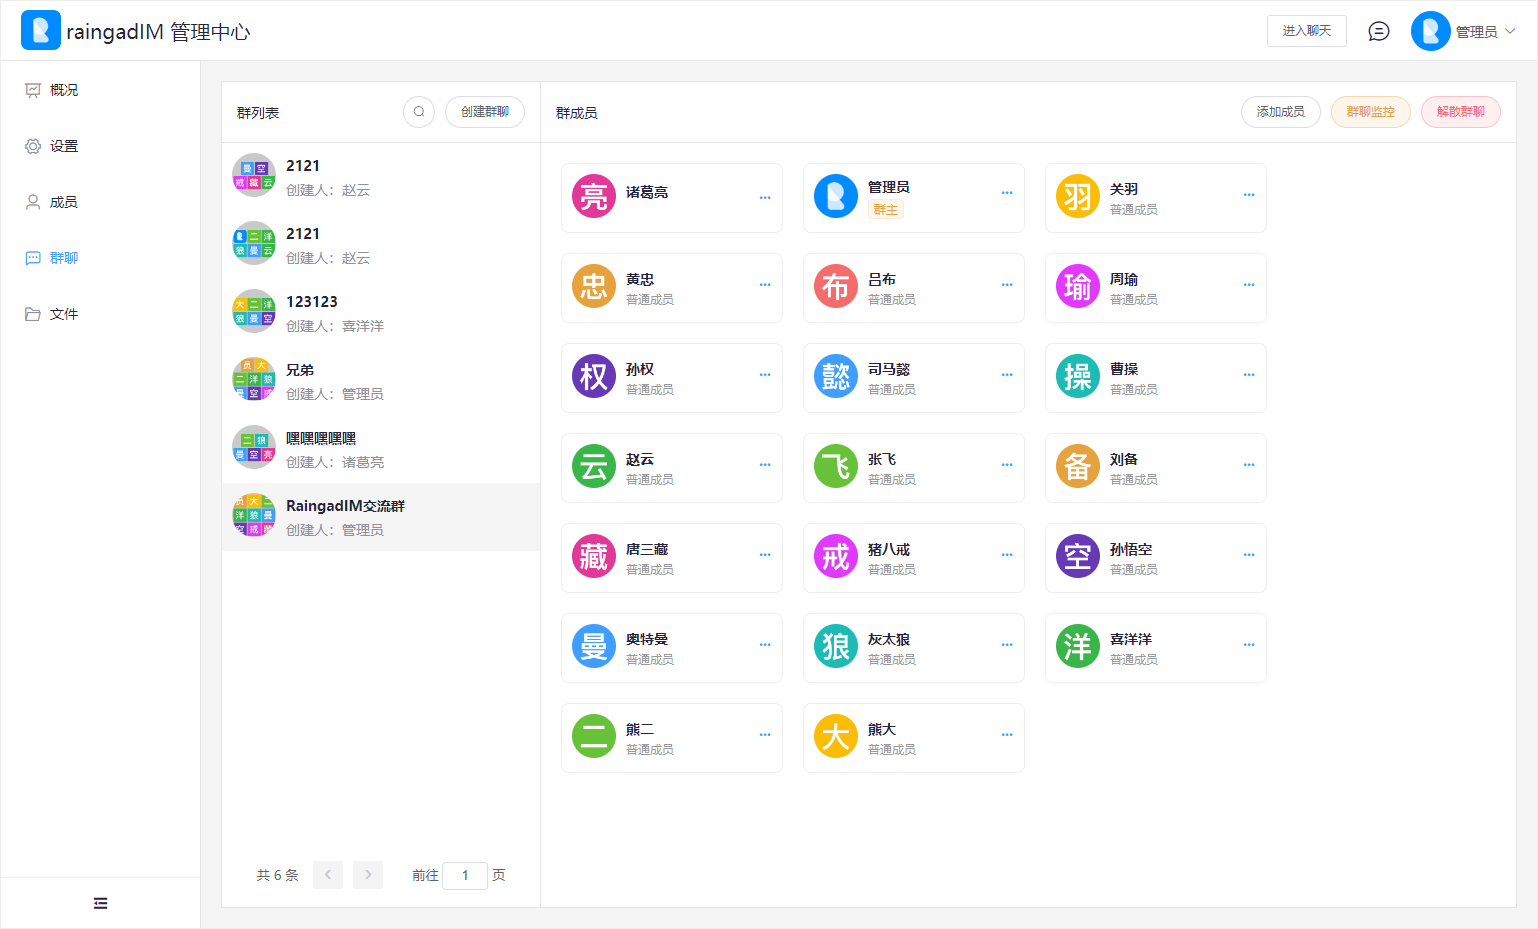
Task: Click the 解散群聊 button
Action: point(1461,112)
